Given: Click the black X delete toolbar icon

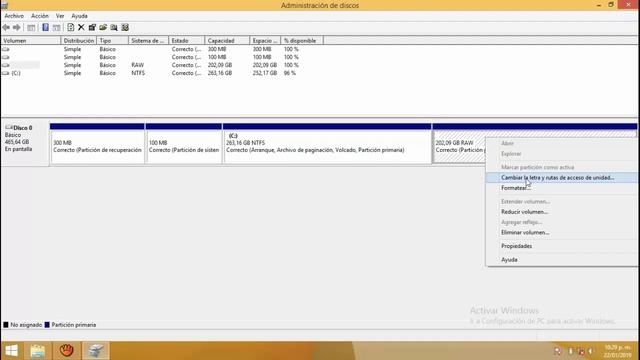Looking at the screenshot, I should coord(81,27).
